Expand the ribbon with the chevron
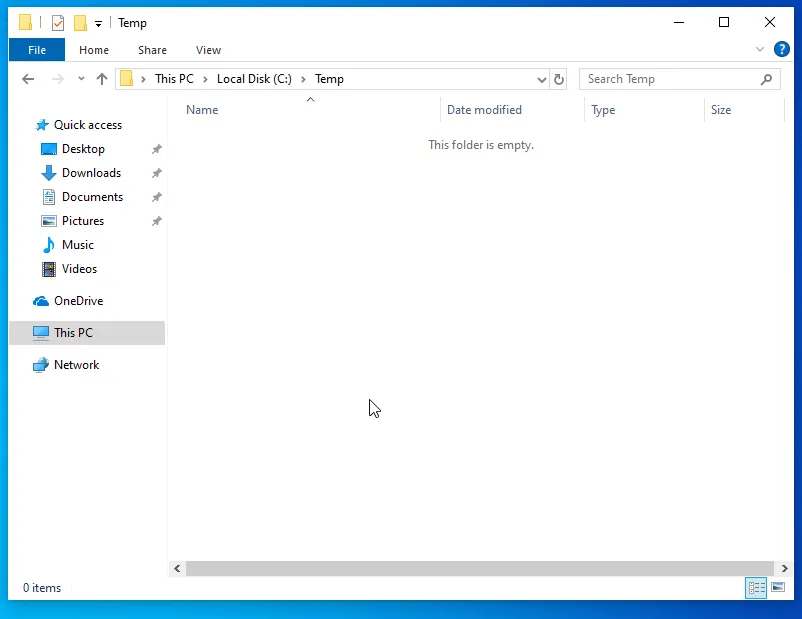Screen dimensions: 802x619 (x=760, y=50)
